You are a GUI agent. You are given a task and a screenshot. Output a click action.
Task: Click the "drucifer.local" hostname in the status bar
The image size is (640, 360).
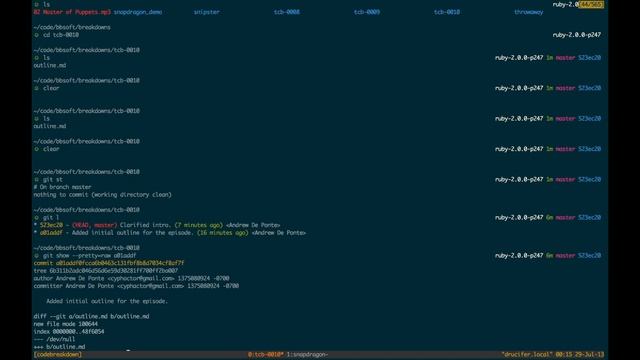tap(527, 354)
